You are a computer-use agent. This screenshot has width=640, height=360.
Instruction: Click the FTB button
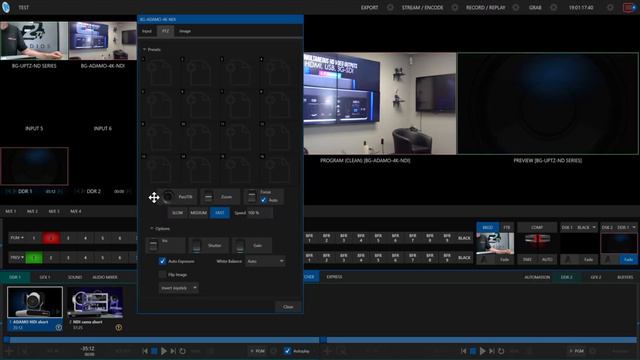click(x=507, y=227)
